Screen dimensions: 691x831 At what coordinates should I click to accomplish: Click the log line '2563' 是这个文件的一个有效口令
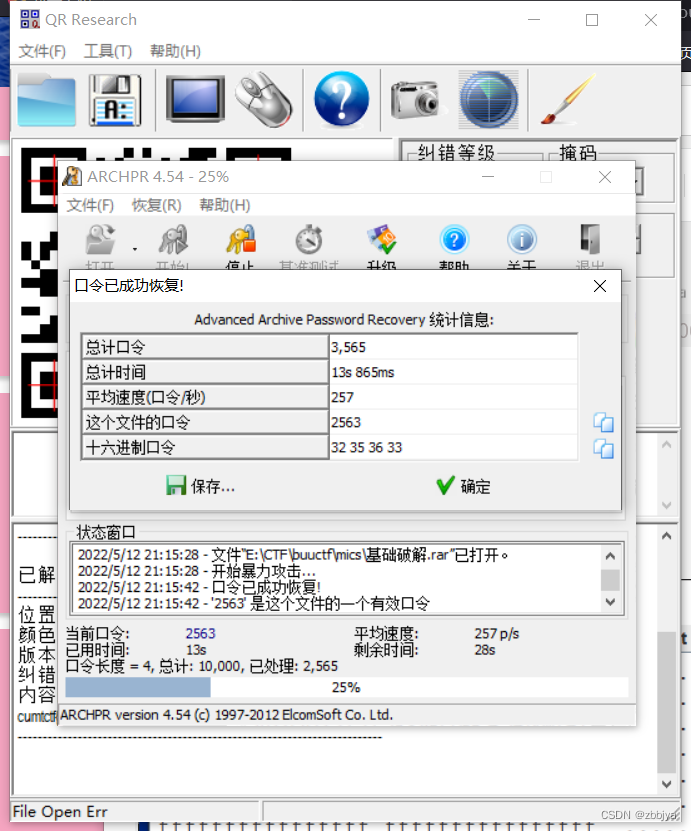(253, 604)
